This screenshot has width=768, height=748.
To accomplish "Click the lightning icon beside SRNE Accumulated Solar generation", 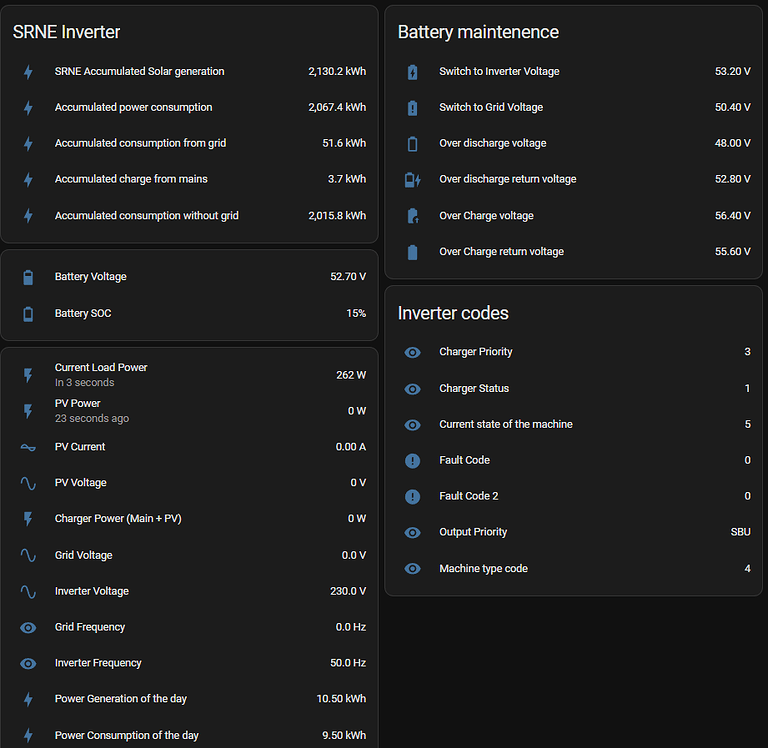I will (28, 72).
